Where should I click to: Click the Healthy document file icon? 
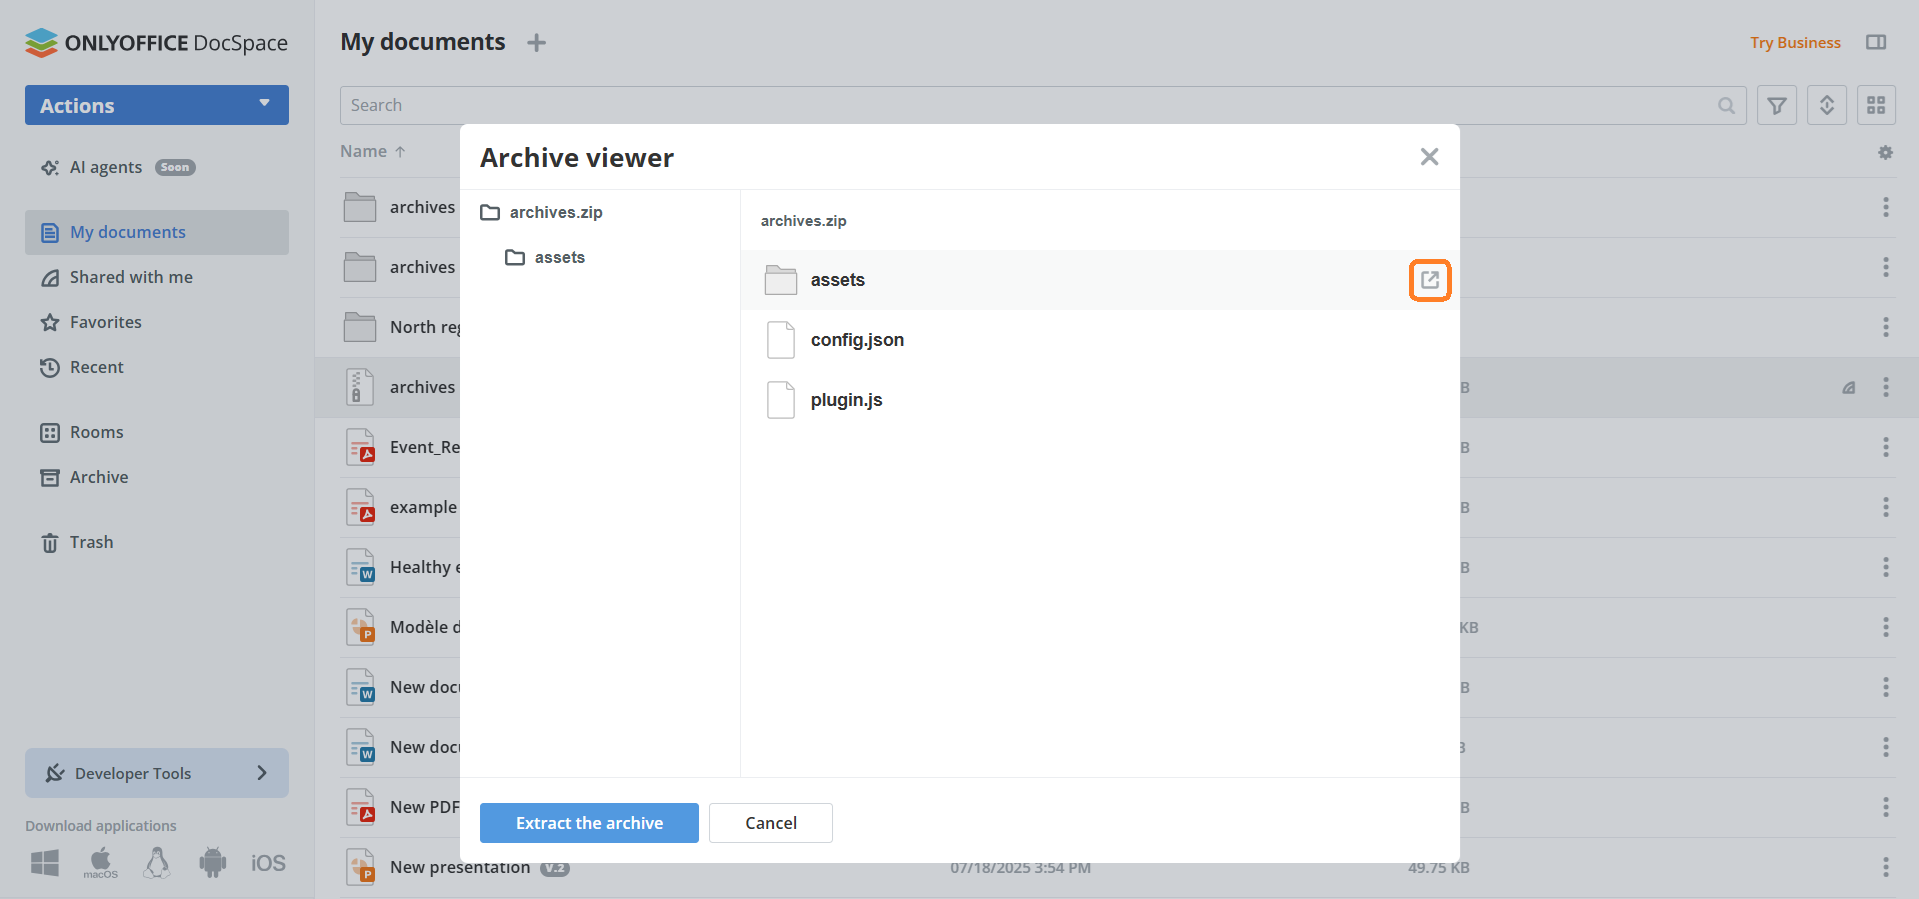pos(360,567)
